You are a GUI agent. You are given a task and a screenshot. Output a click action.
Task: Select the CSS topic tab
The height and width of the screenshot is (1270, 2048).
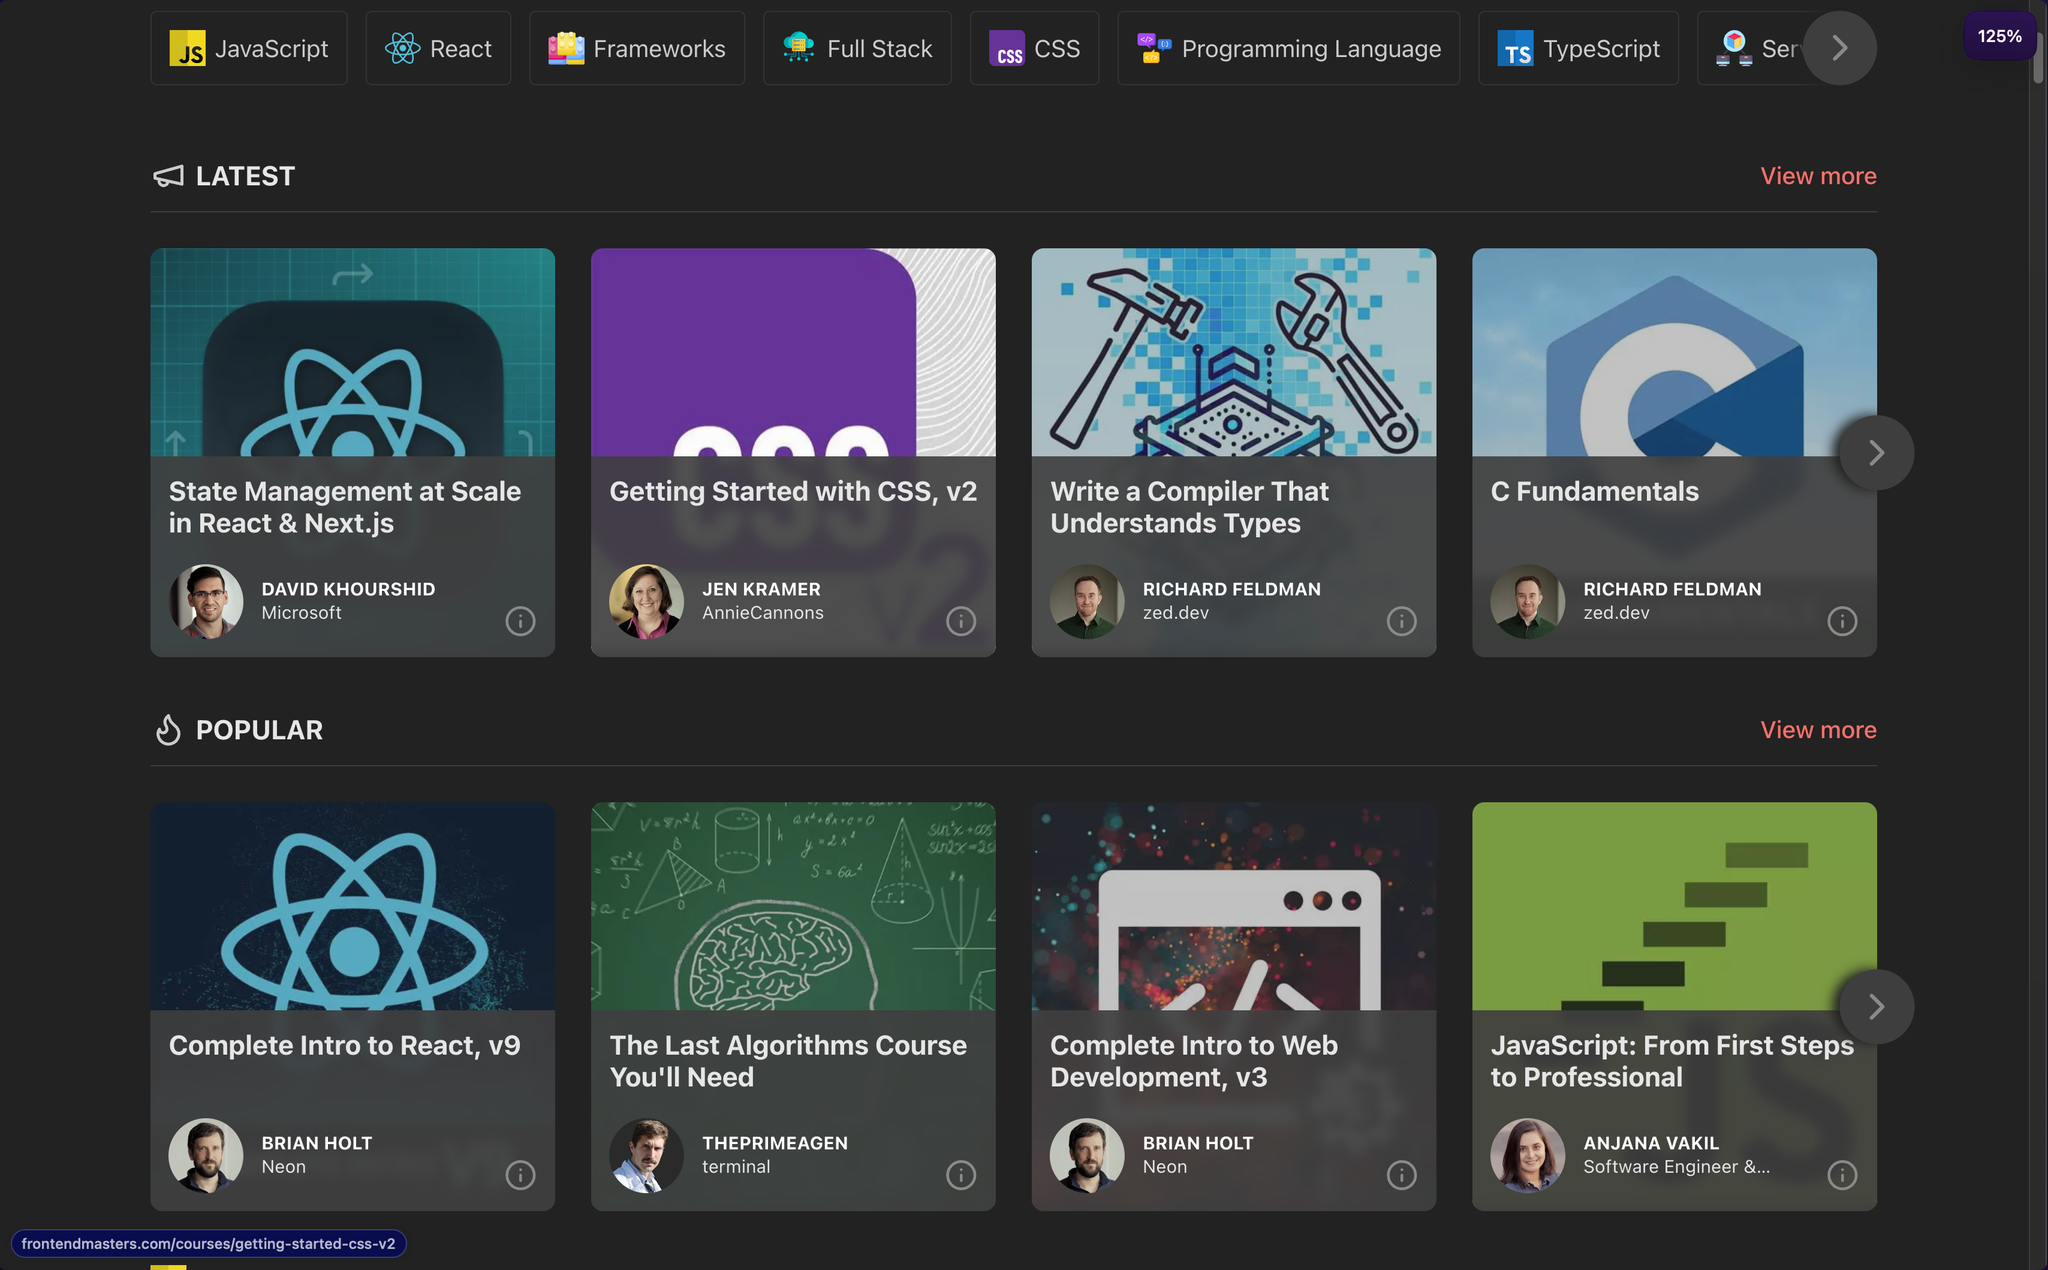[x=1035, y=48]
